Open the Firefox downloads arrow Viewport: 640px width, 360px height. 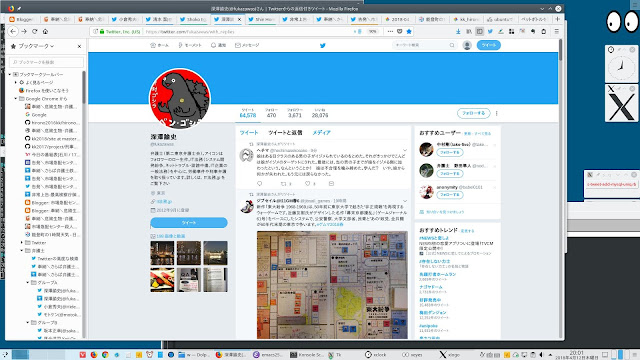tap(458, 31)
